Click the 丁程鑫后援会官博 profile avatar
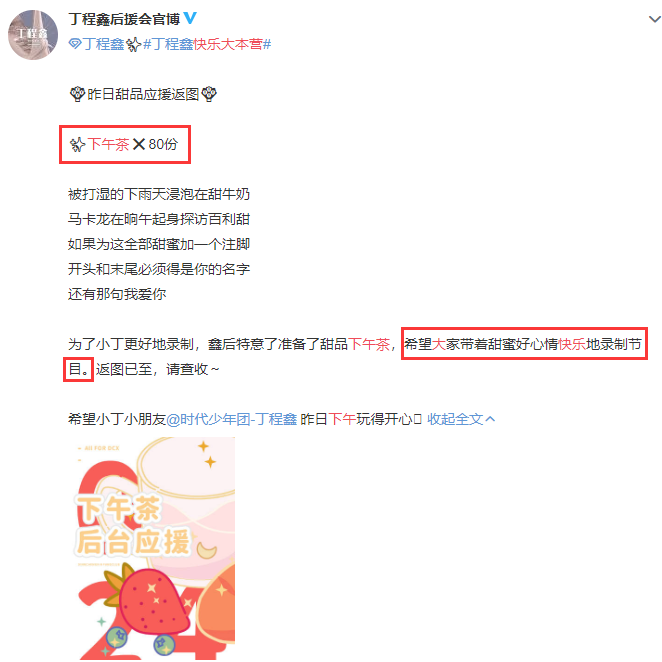This screenshot has width=662, height=662. (33, 35)
